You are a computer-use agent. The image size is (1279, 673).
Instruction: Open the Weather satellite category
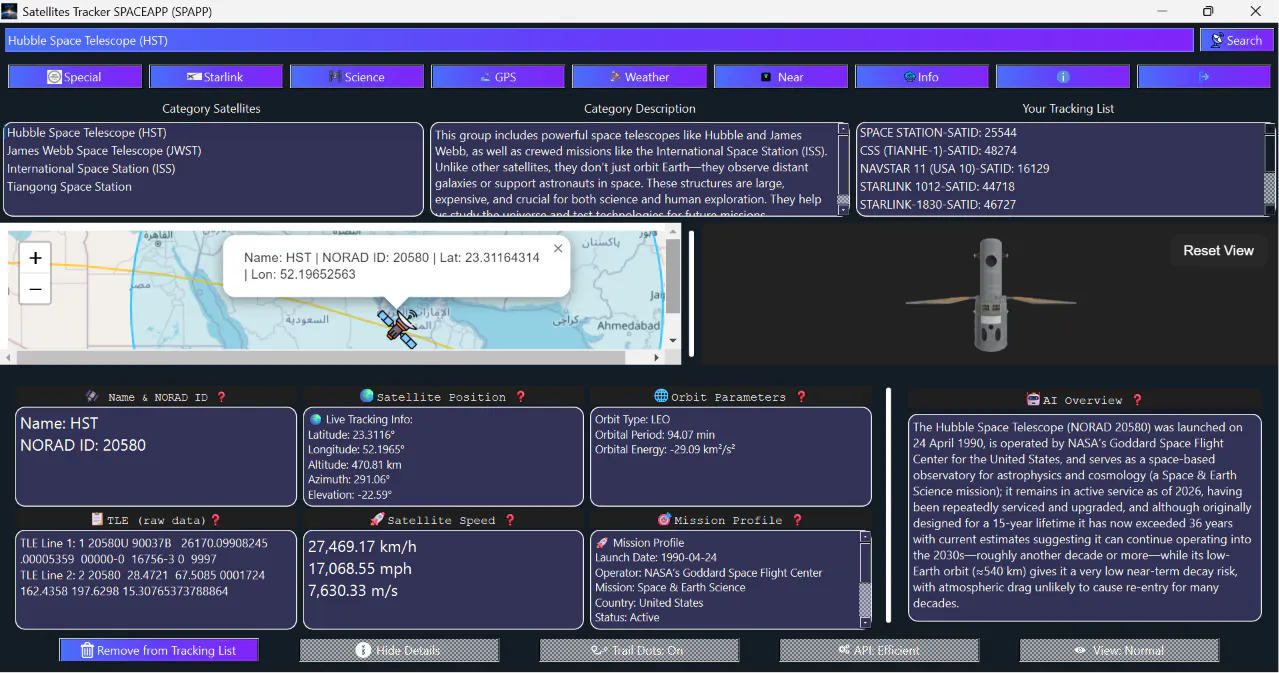(x=639, y=77)
